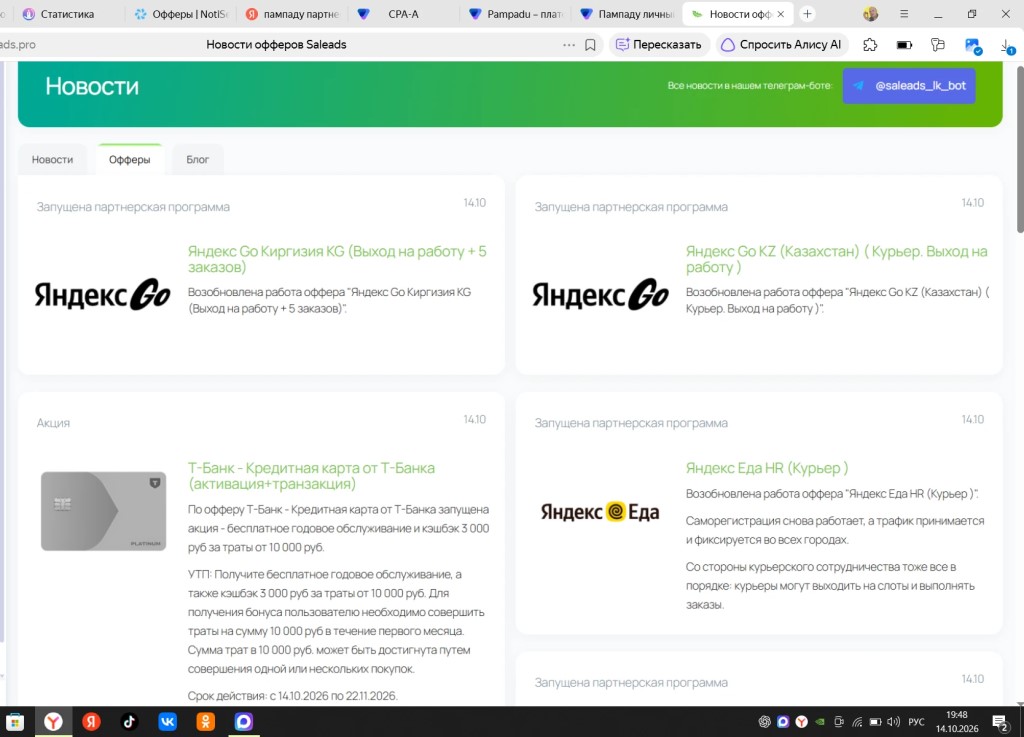Switch to the 'Офферы | NotiS' browser tab
1024x737 pixels.
tap(180, 14)
